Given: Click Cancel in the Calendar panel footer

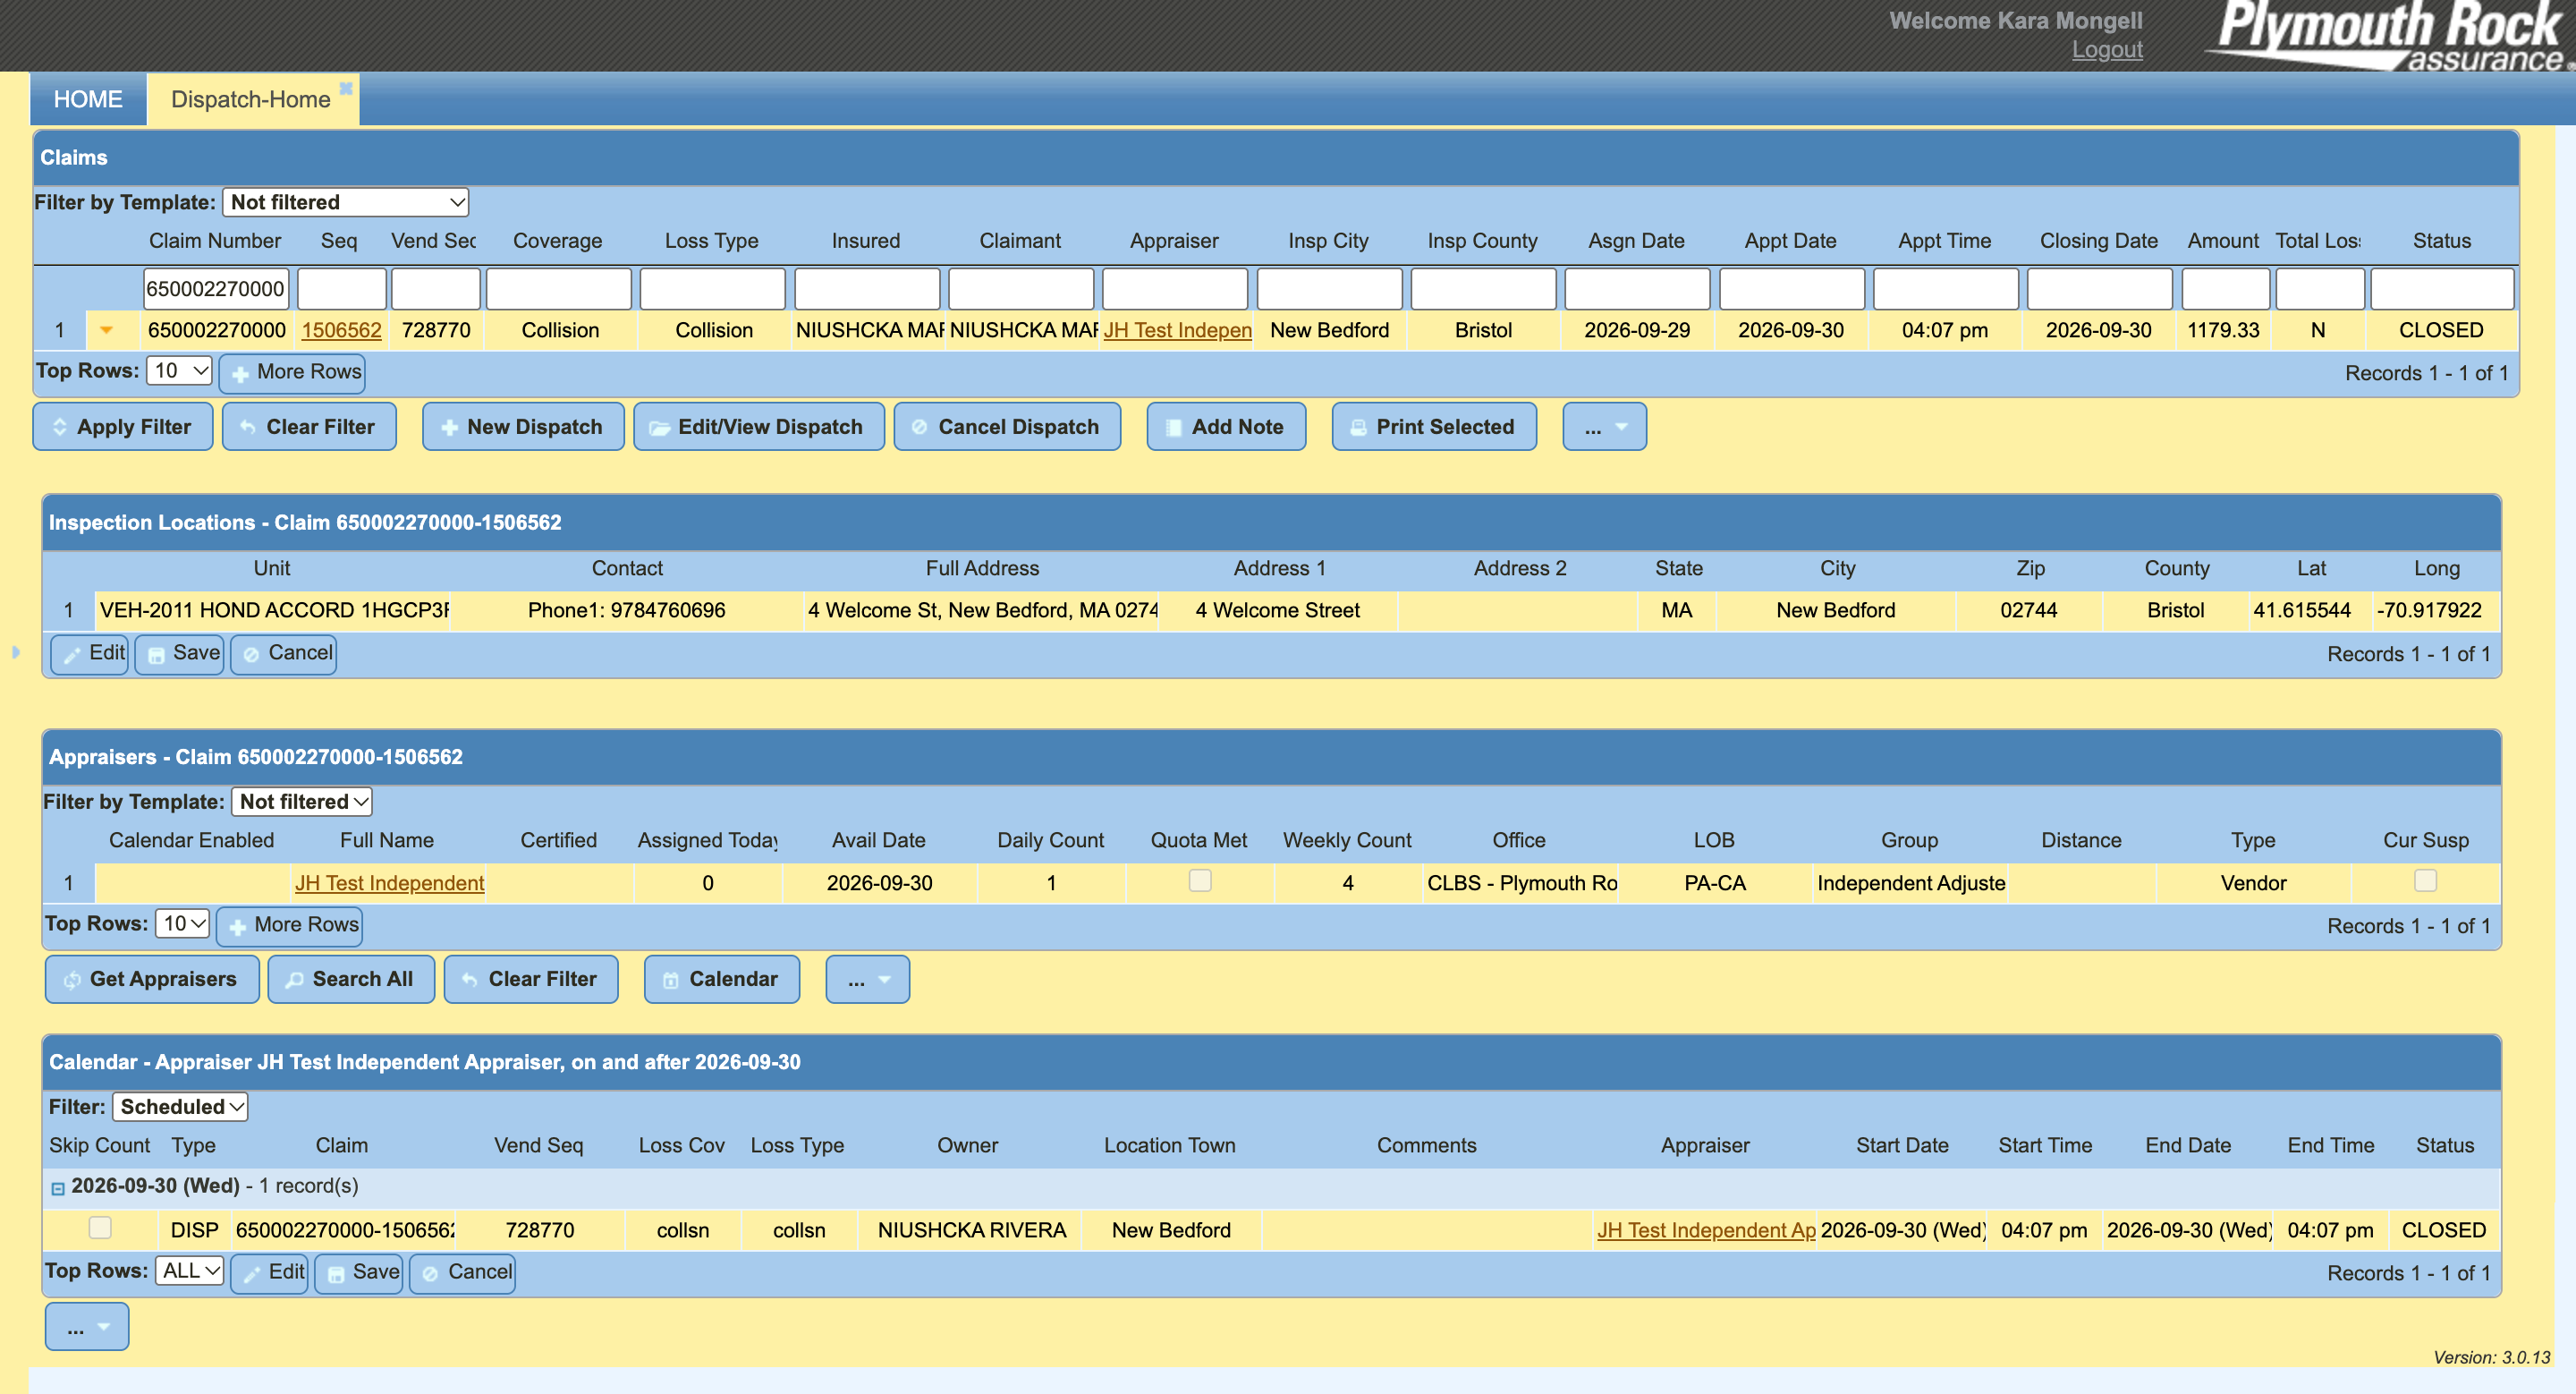Looking at the screenshot, I should [x=463, y=1274].
